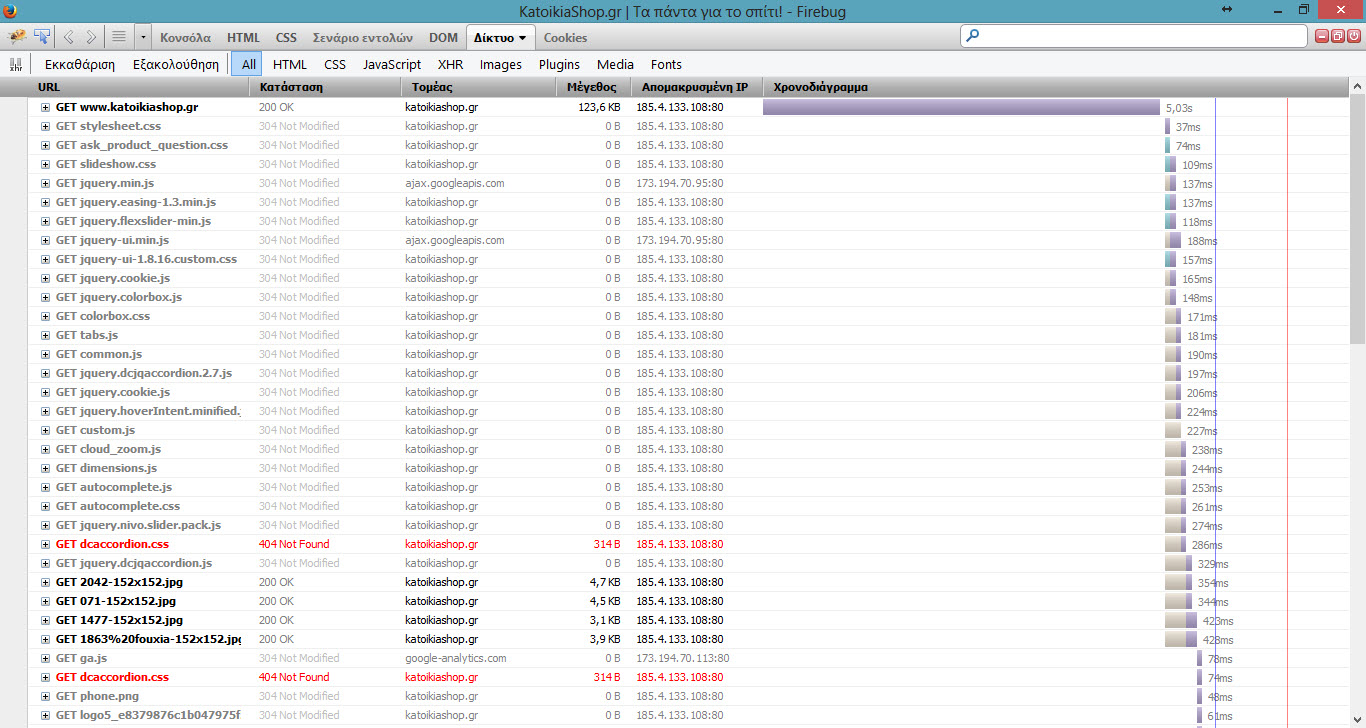Screen dimensions: 1366x728
Task: Expand the GET colorbox.css request
Action: [x=45, y=316]
